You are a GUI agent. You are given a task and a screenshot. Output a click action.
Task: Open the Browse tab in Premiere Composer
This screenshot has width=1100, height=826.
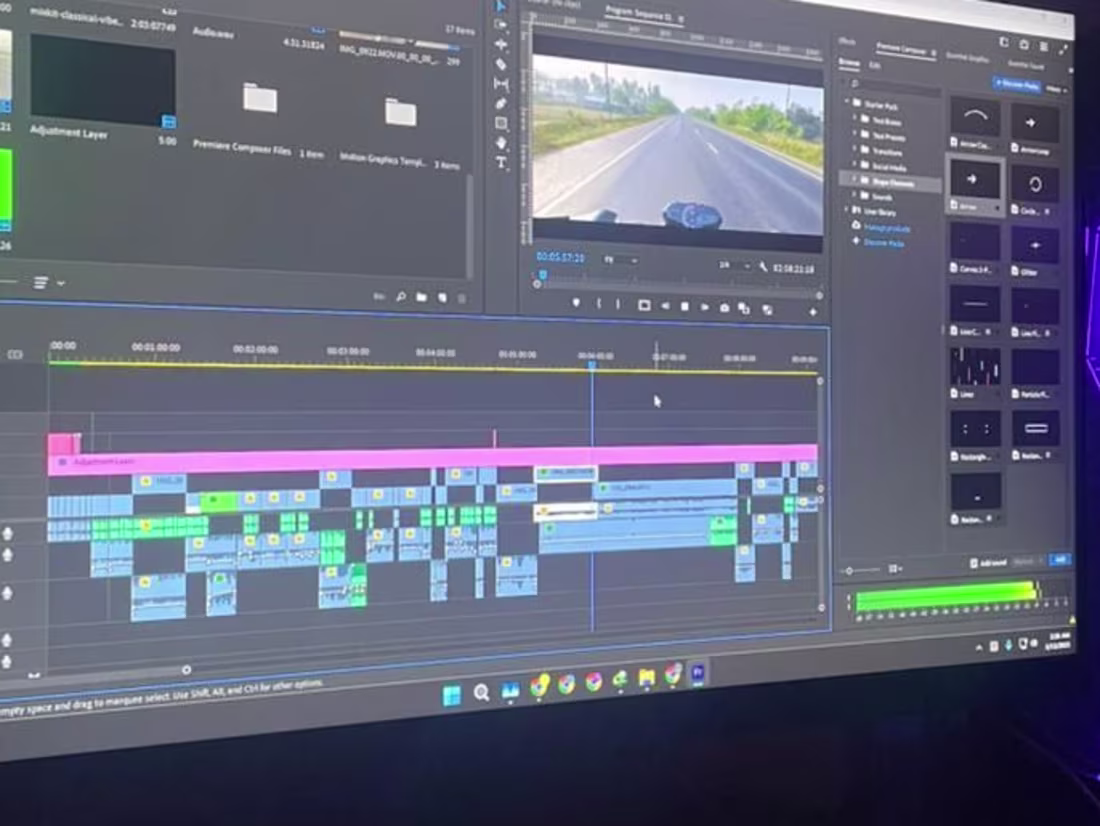click(849, 62)
